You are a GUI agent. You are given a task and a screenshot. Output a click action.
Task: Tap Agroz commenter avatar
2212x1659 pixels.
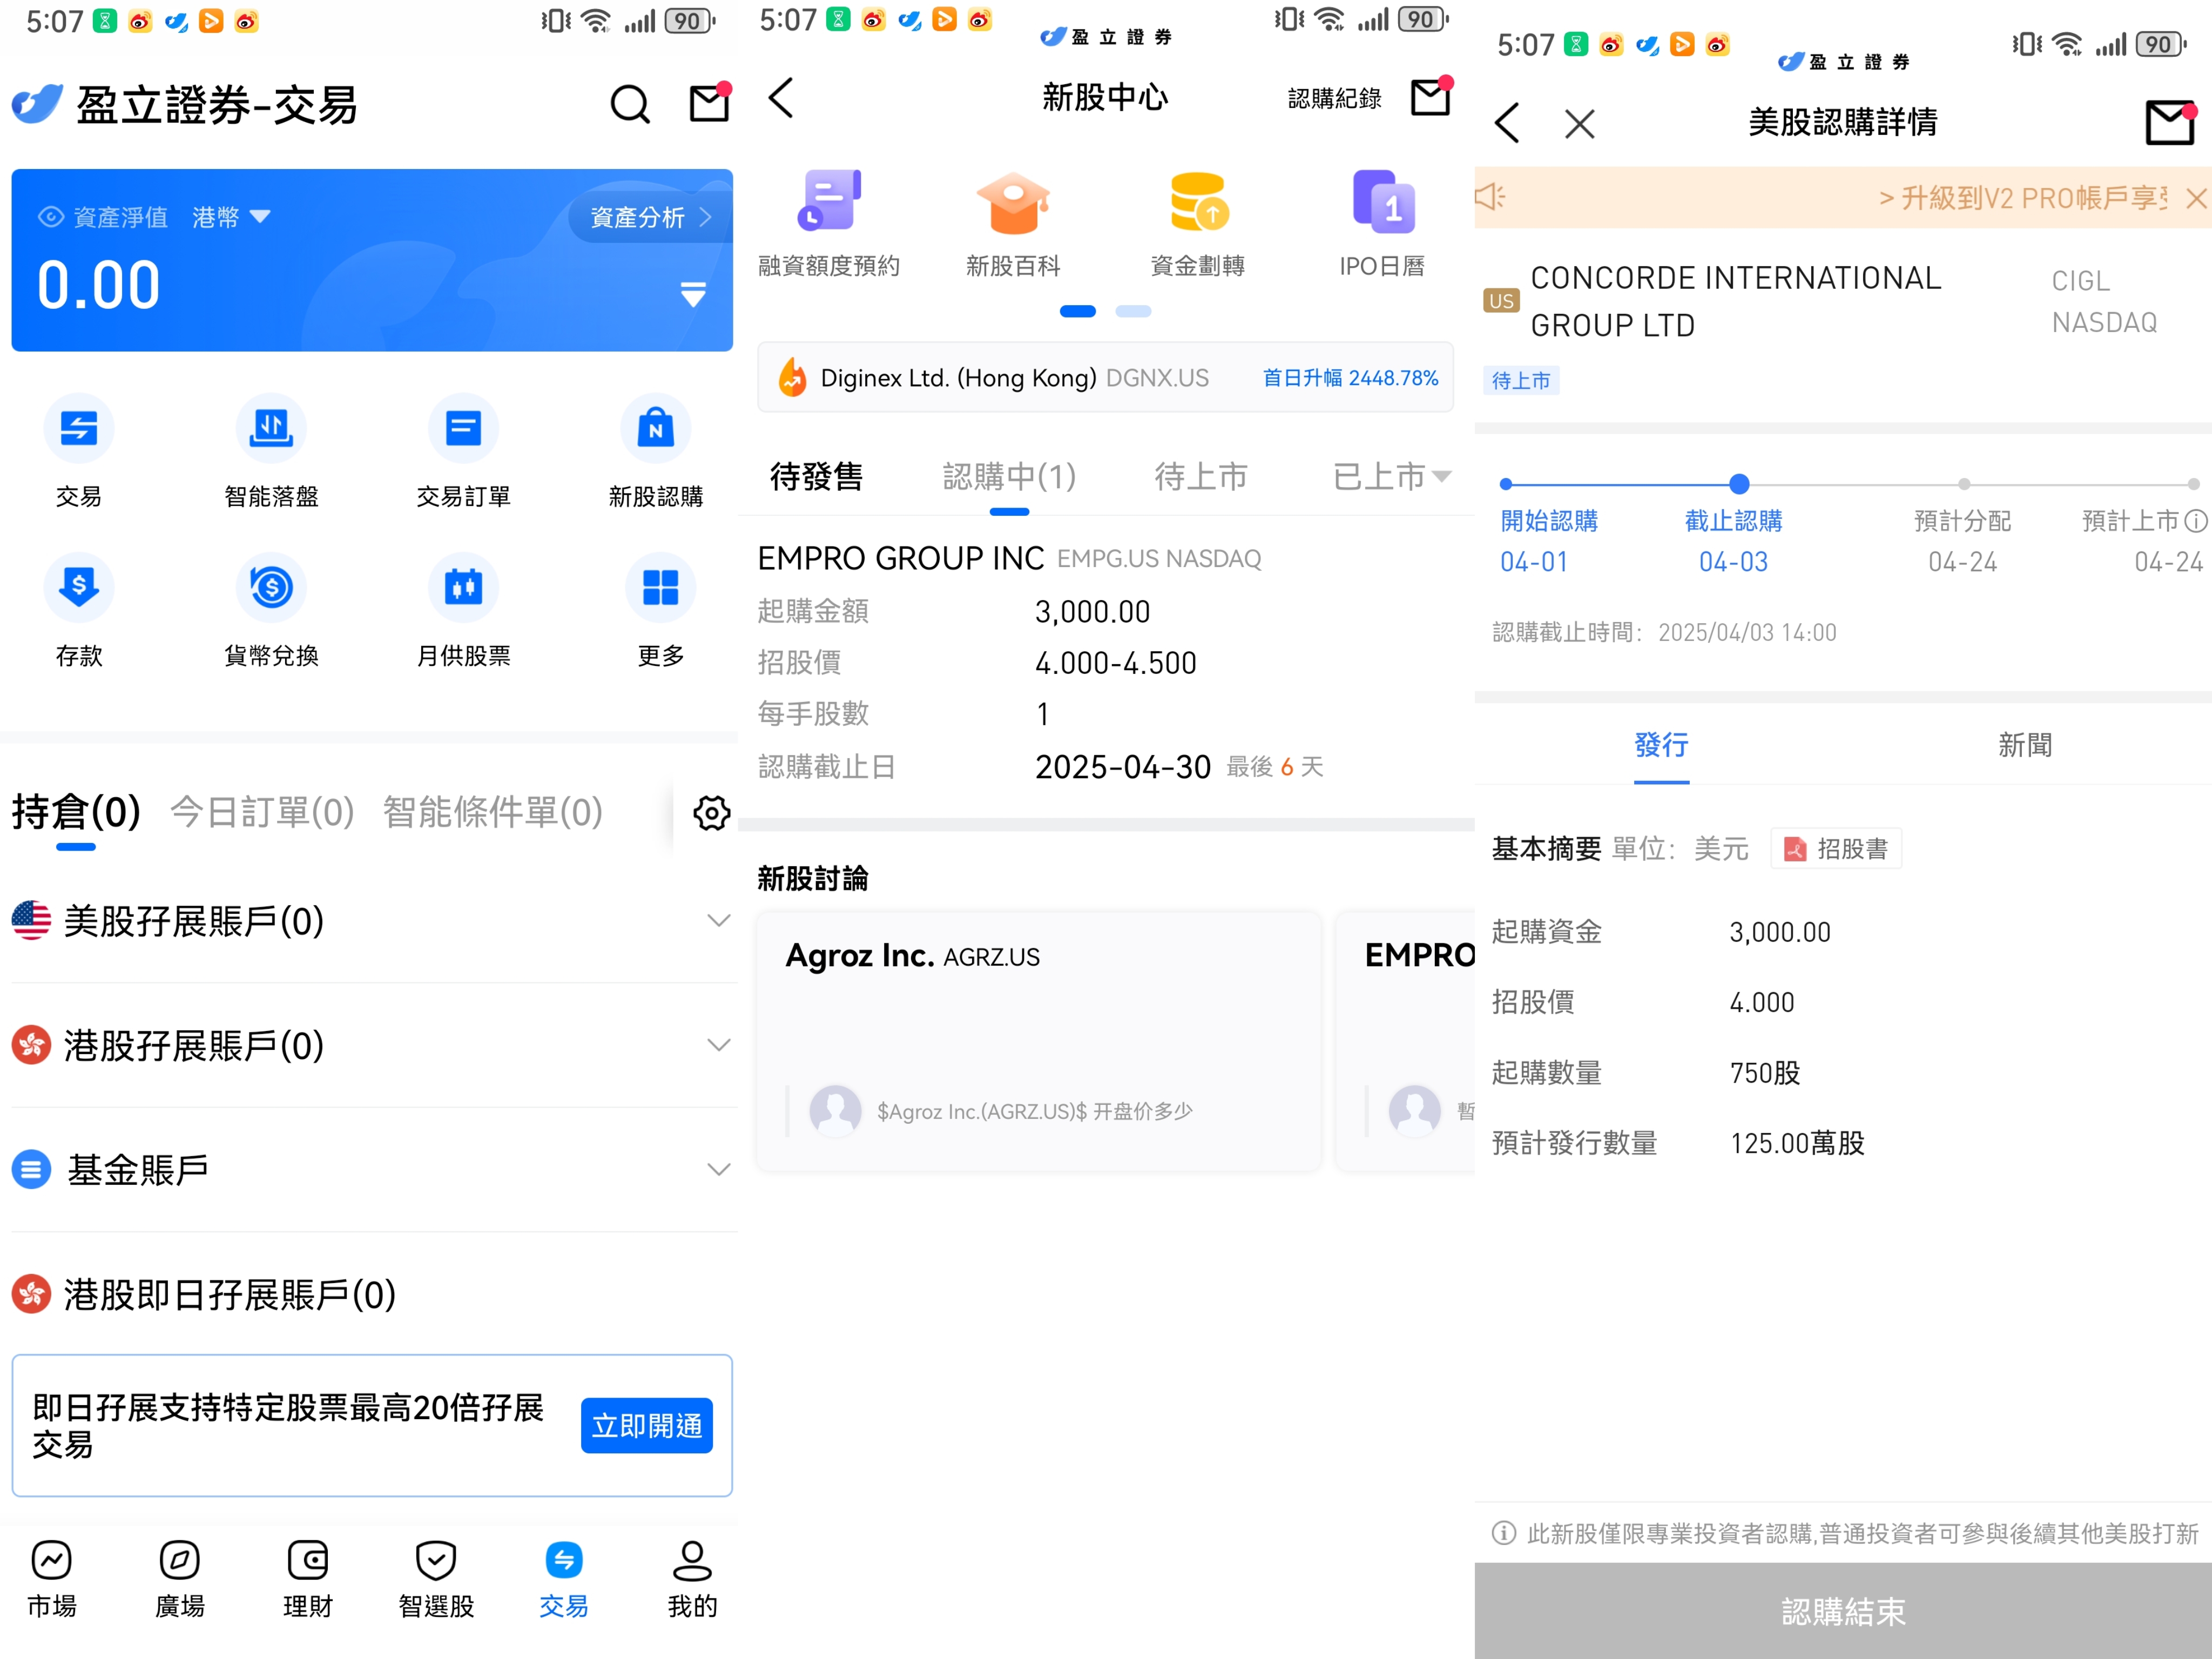click(835, 1110)
